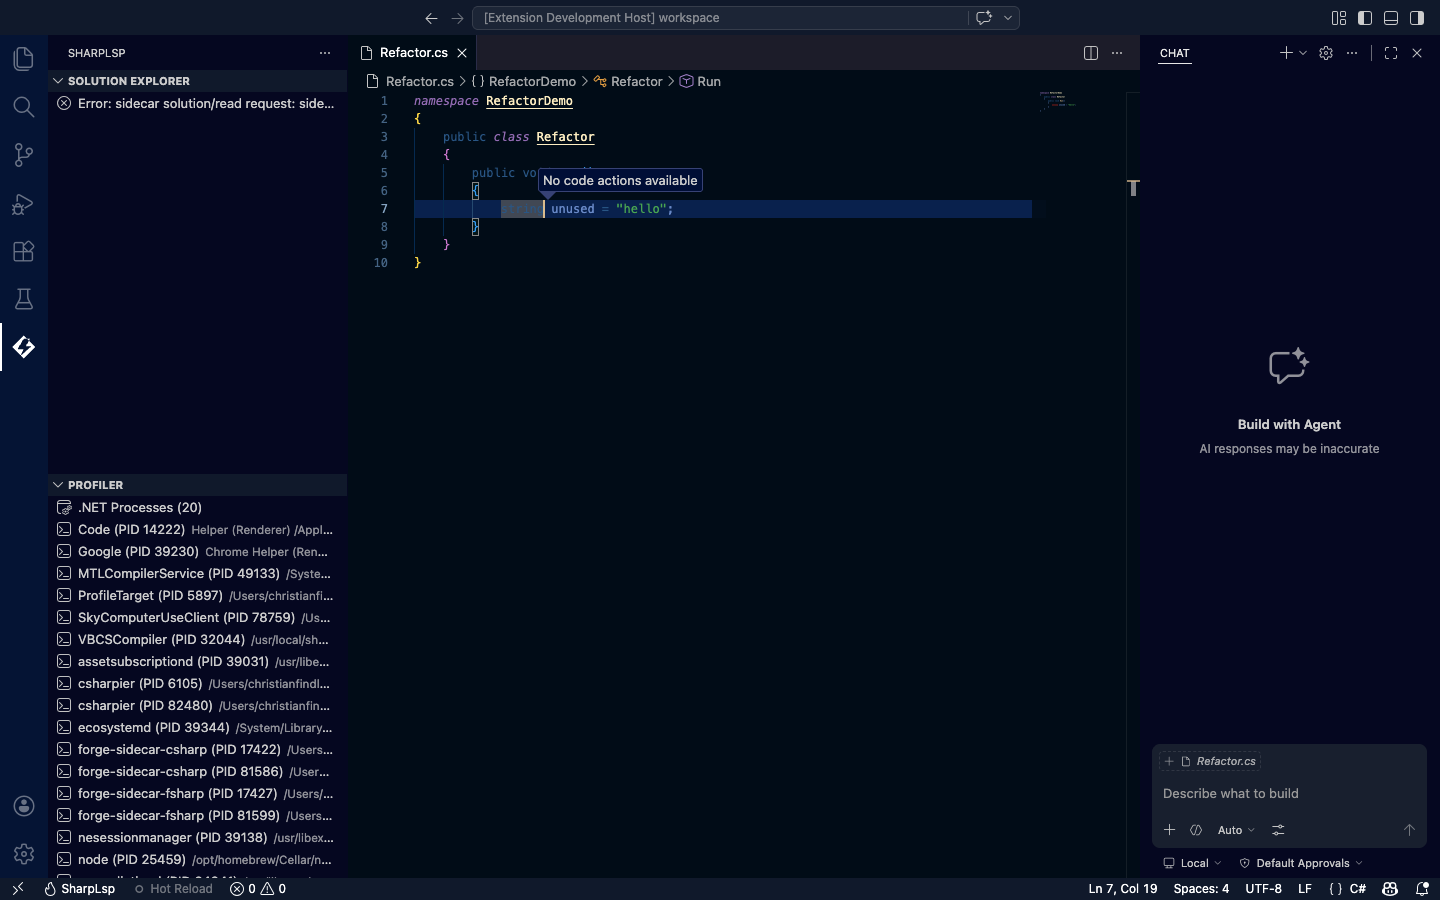Screen dimensions: 1440x900
Task: Configure chat tools sliders icon
Action: (1278, 830)
